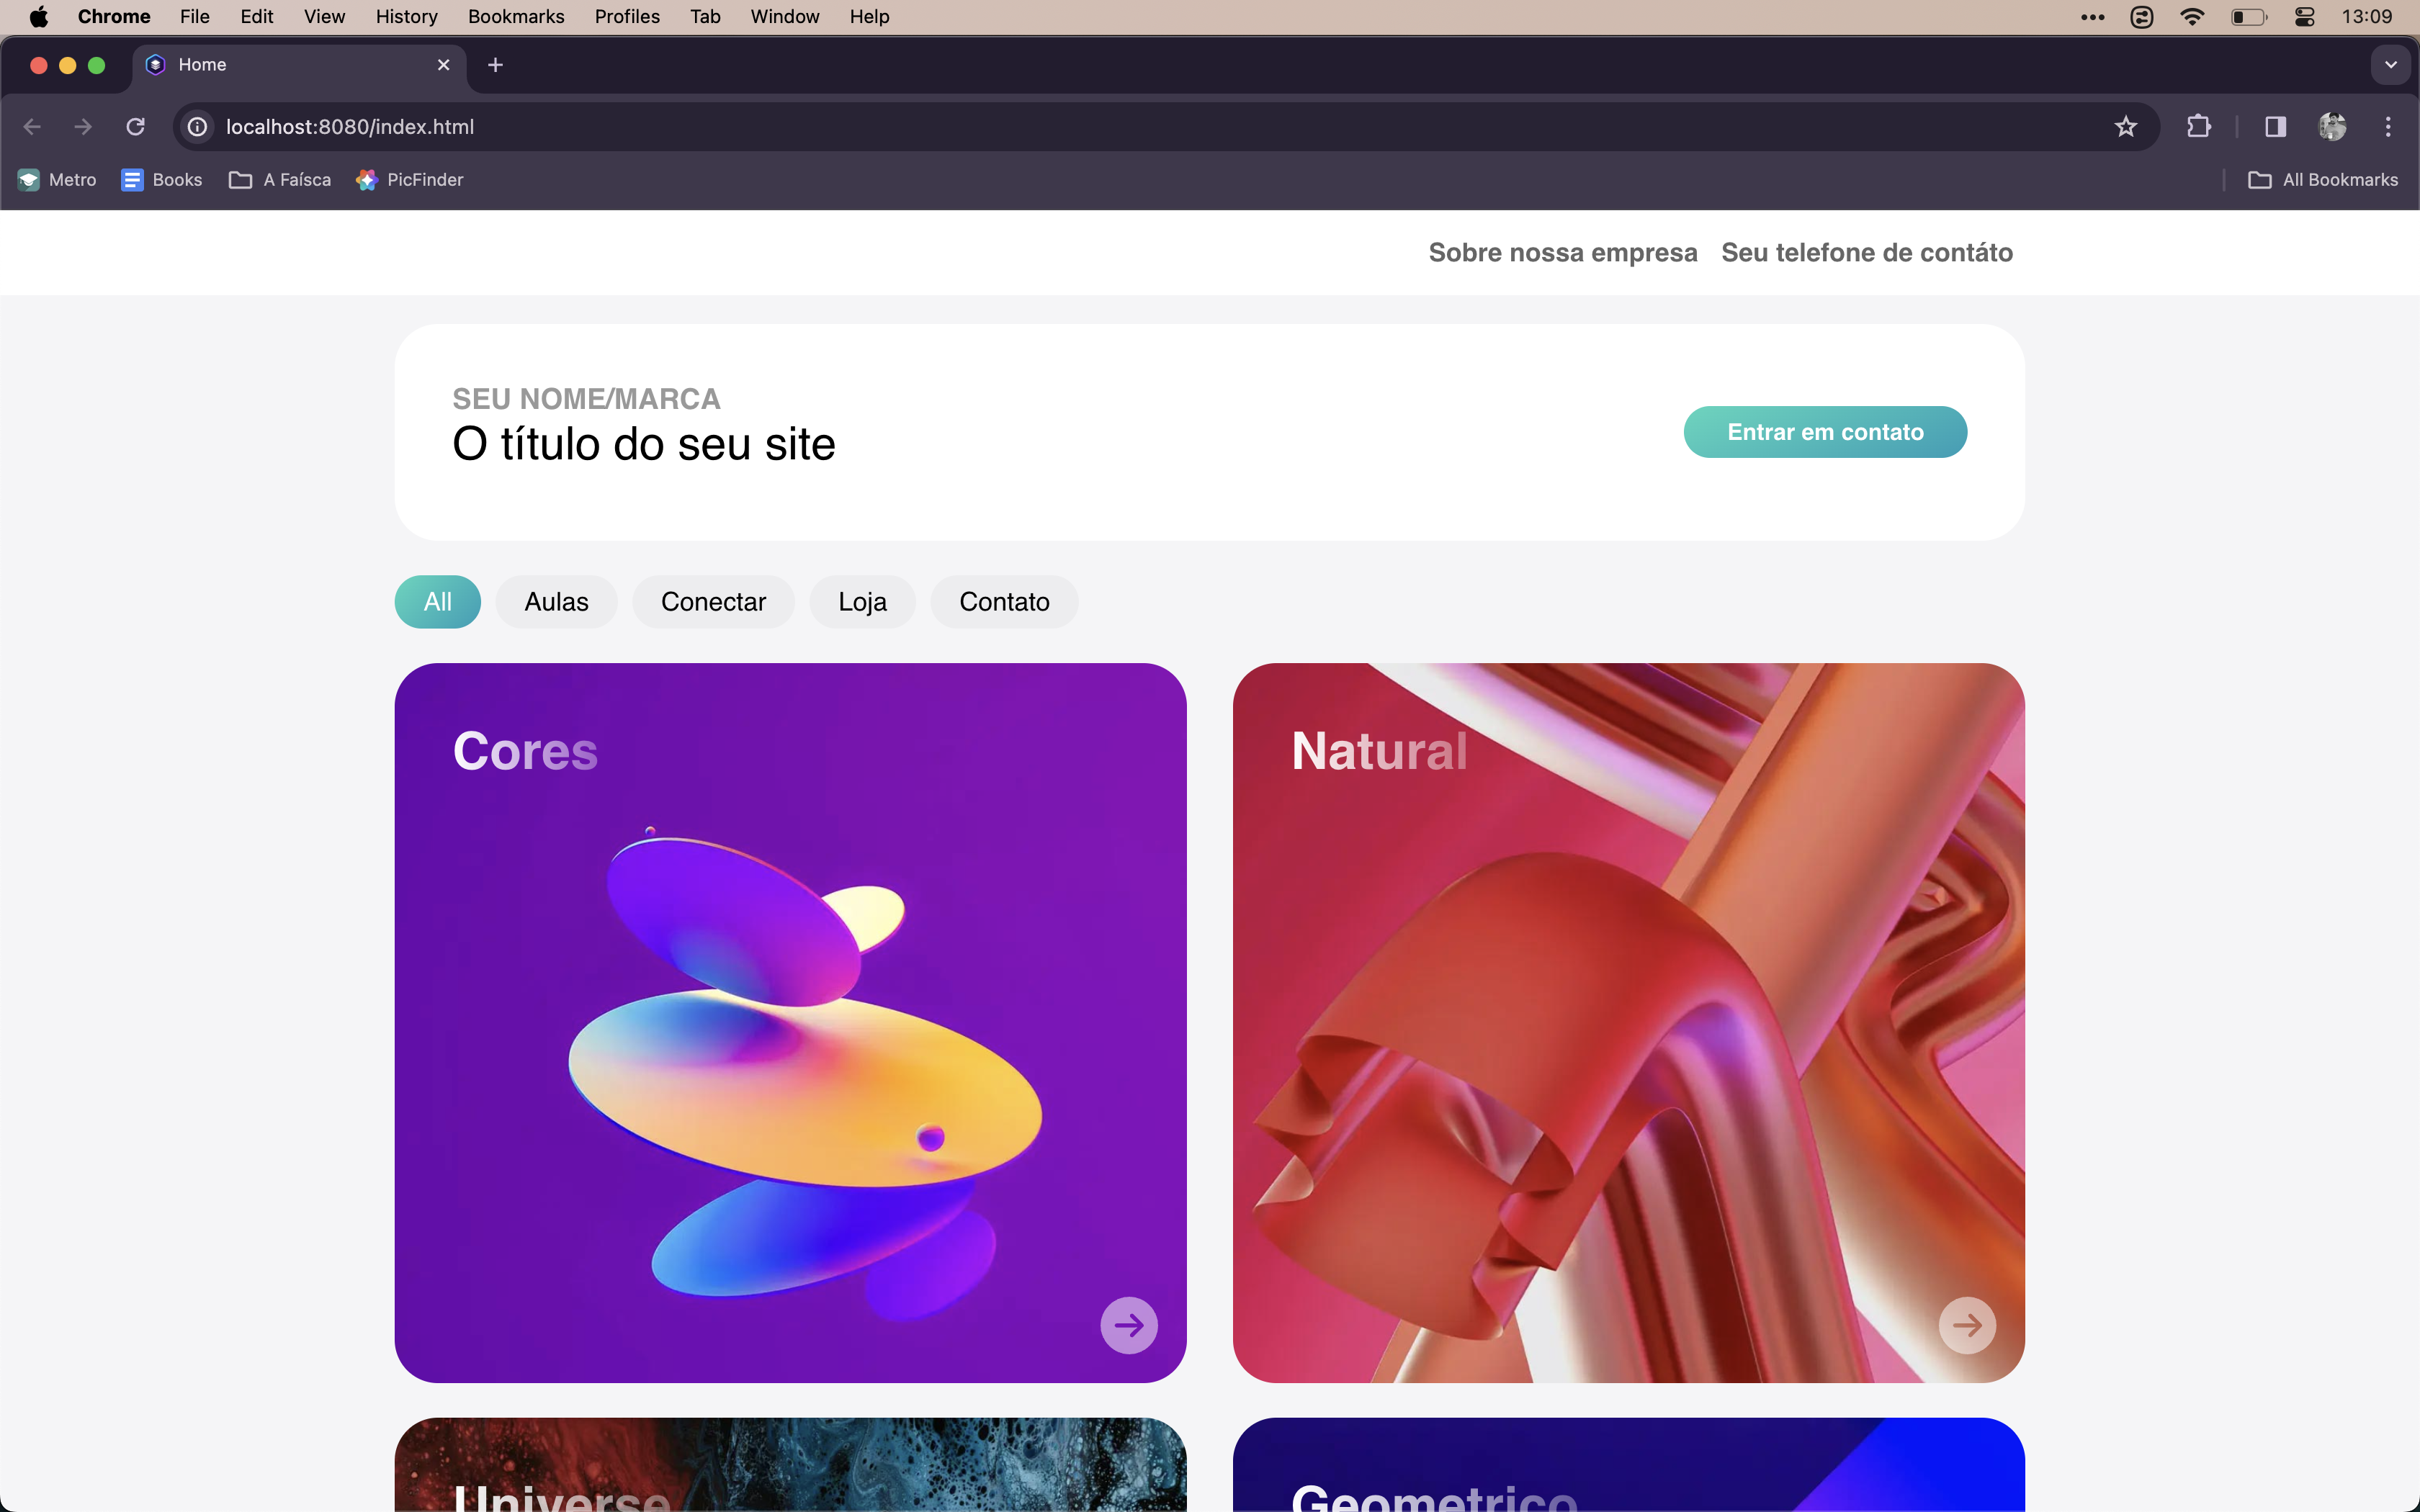
Task: Open the History menu in the menu bar
Action: click(405, 16)
